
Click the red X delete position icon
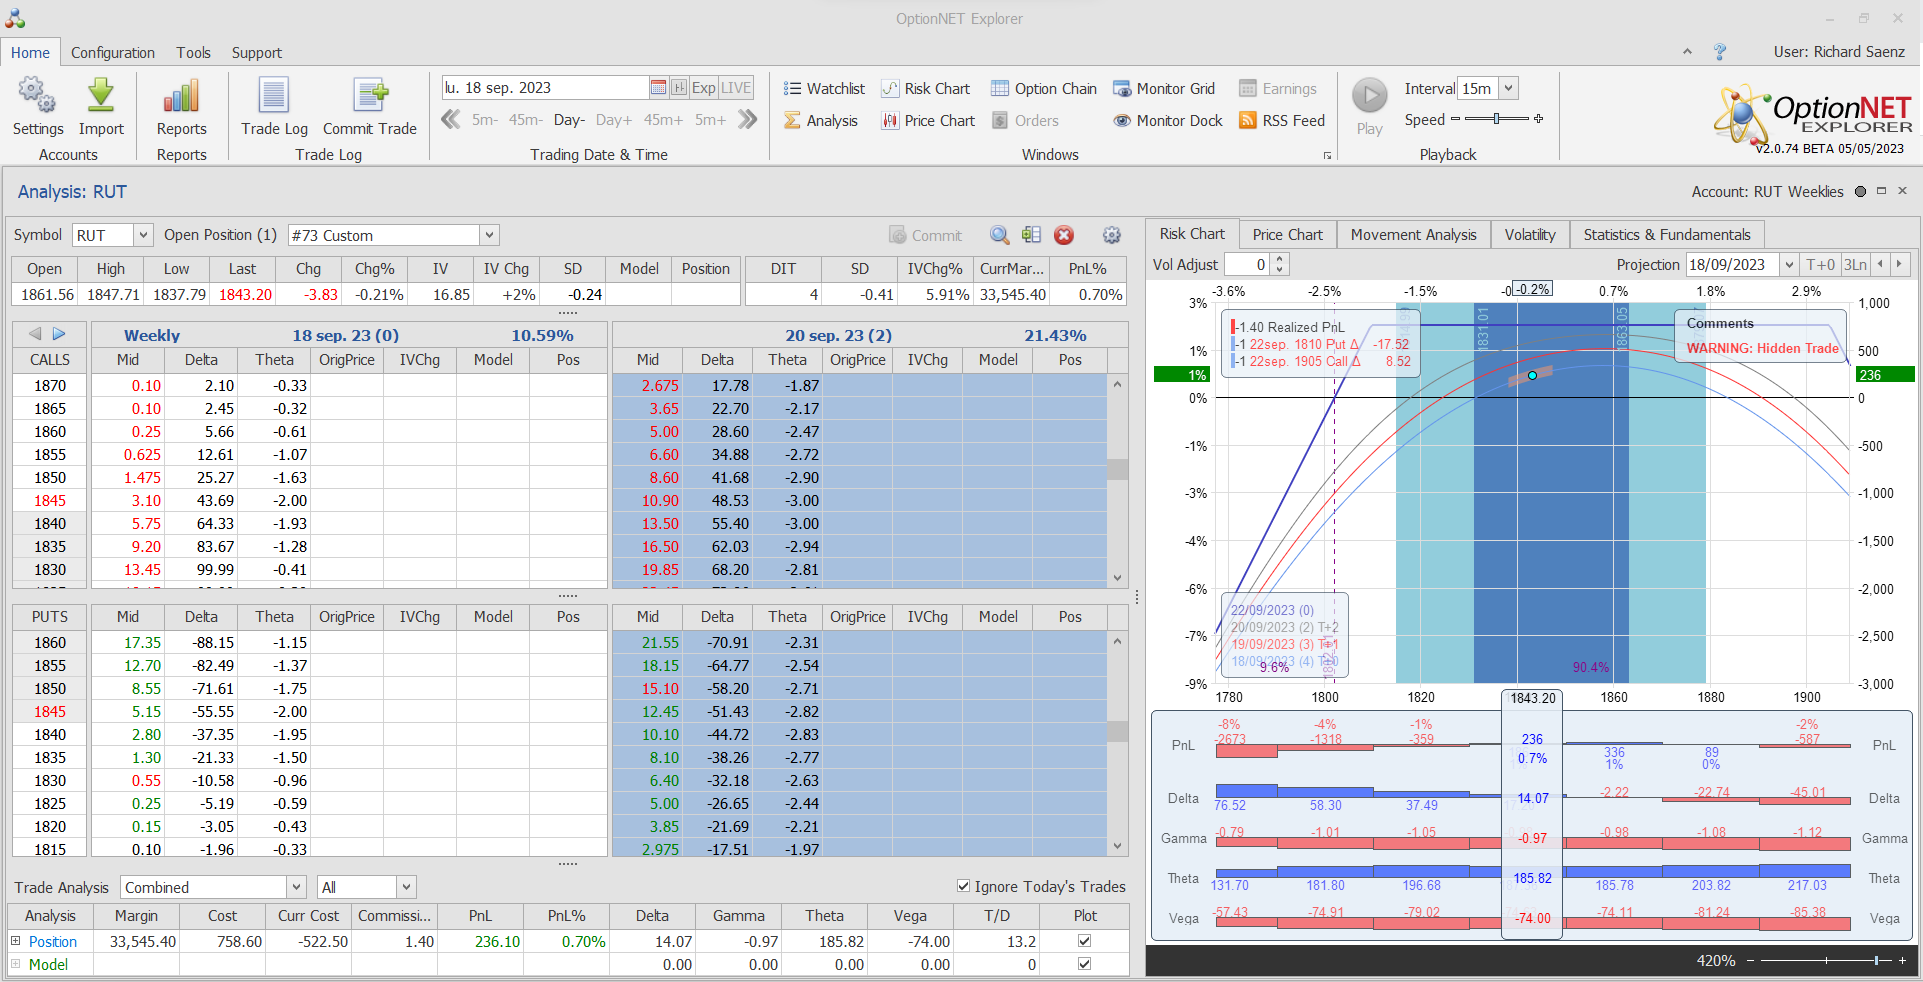pyautogui.click(x=1064, y=235)
